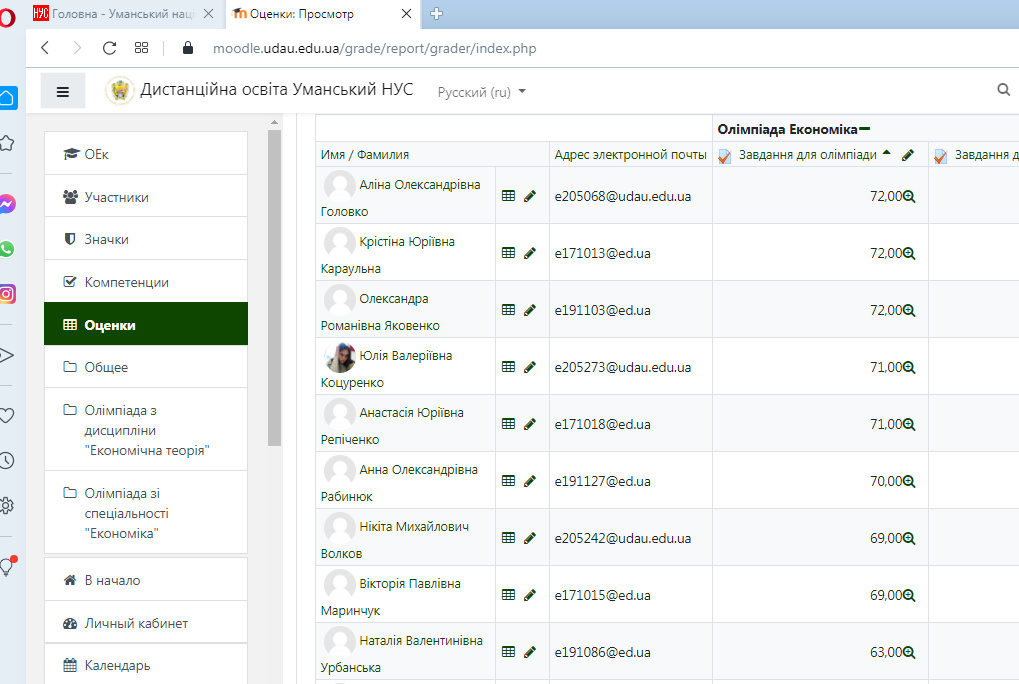Viewport: 1019px width, 684px height.
Task: Edit grades pencil for Головко
Action: tap(530, 196)
